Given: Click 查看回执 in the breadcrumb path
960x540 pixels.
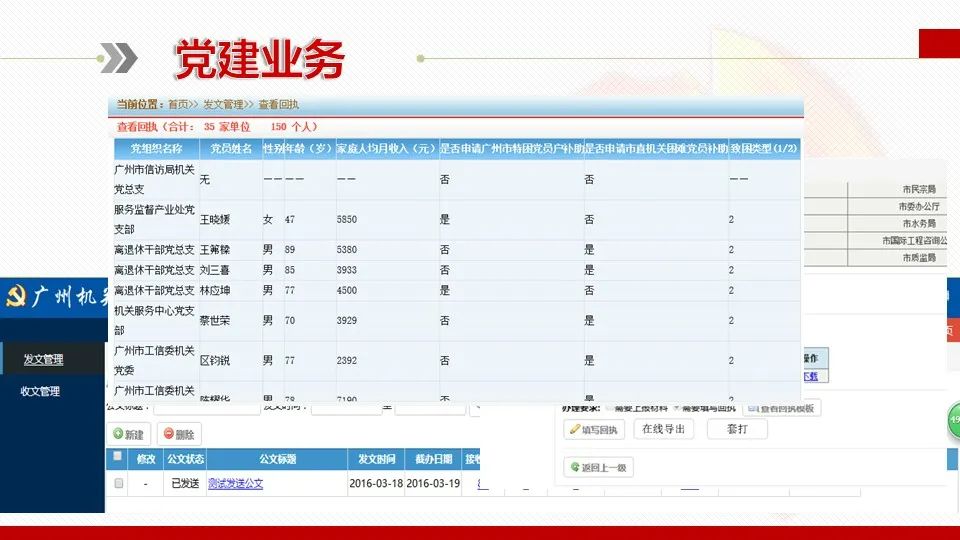Looking at the screenshot, I should coord(279,105).
